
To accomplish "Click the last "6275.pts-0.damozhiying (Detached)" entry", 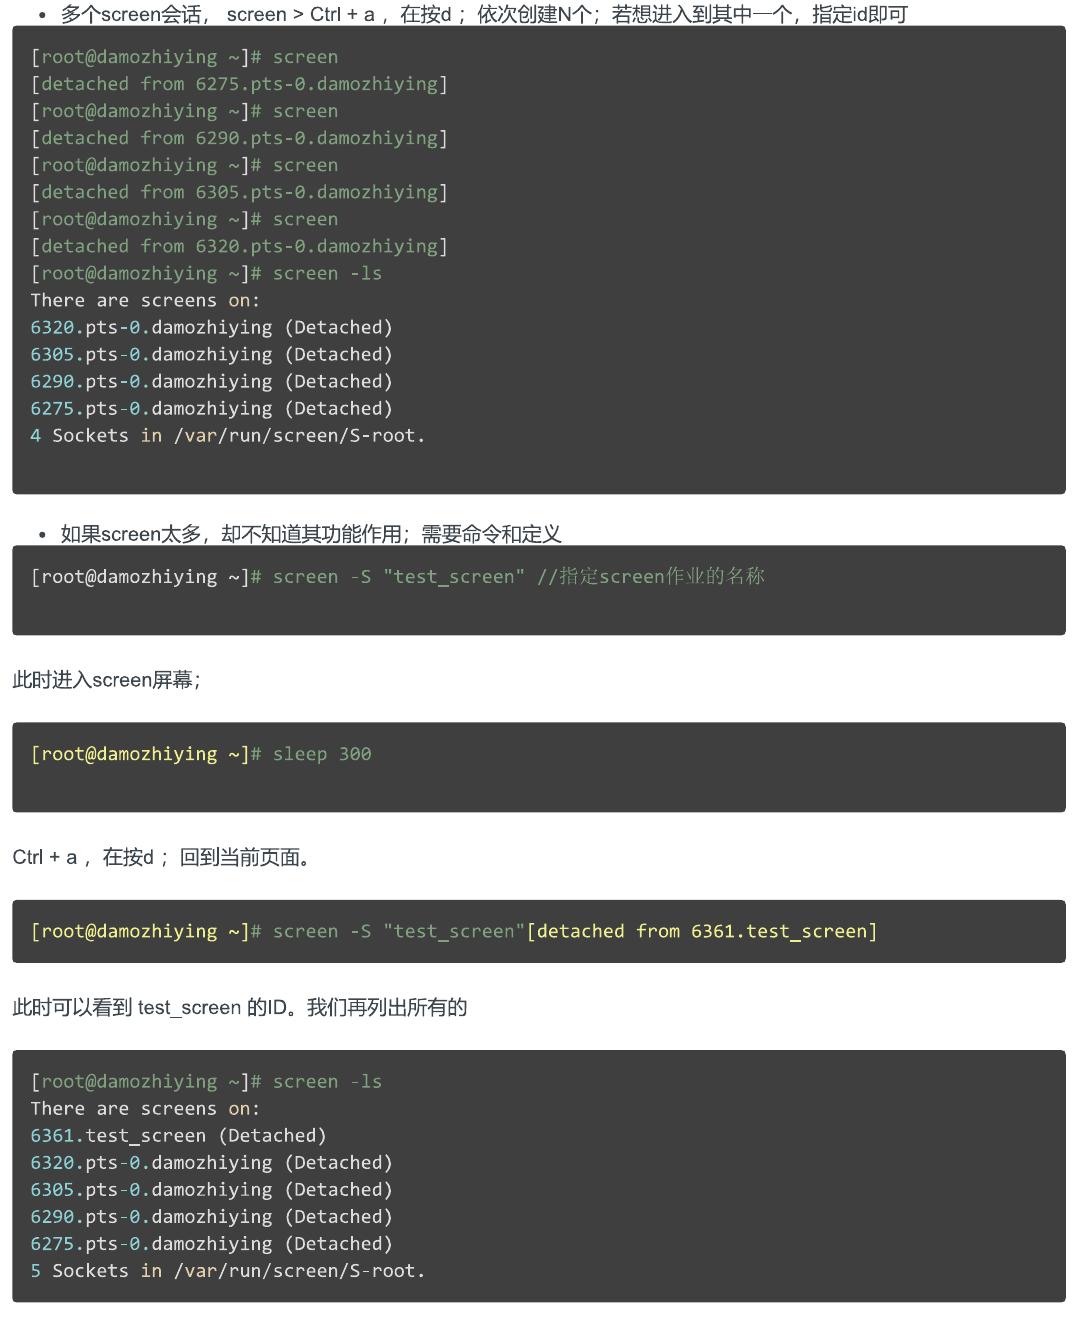I will point(211,1244).
